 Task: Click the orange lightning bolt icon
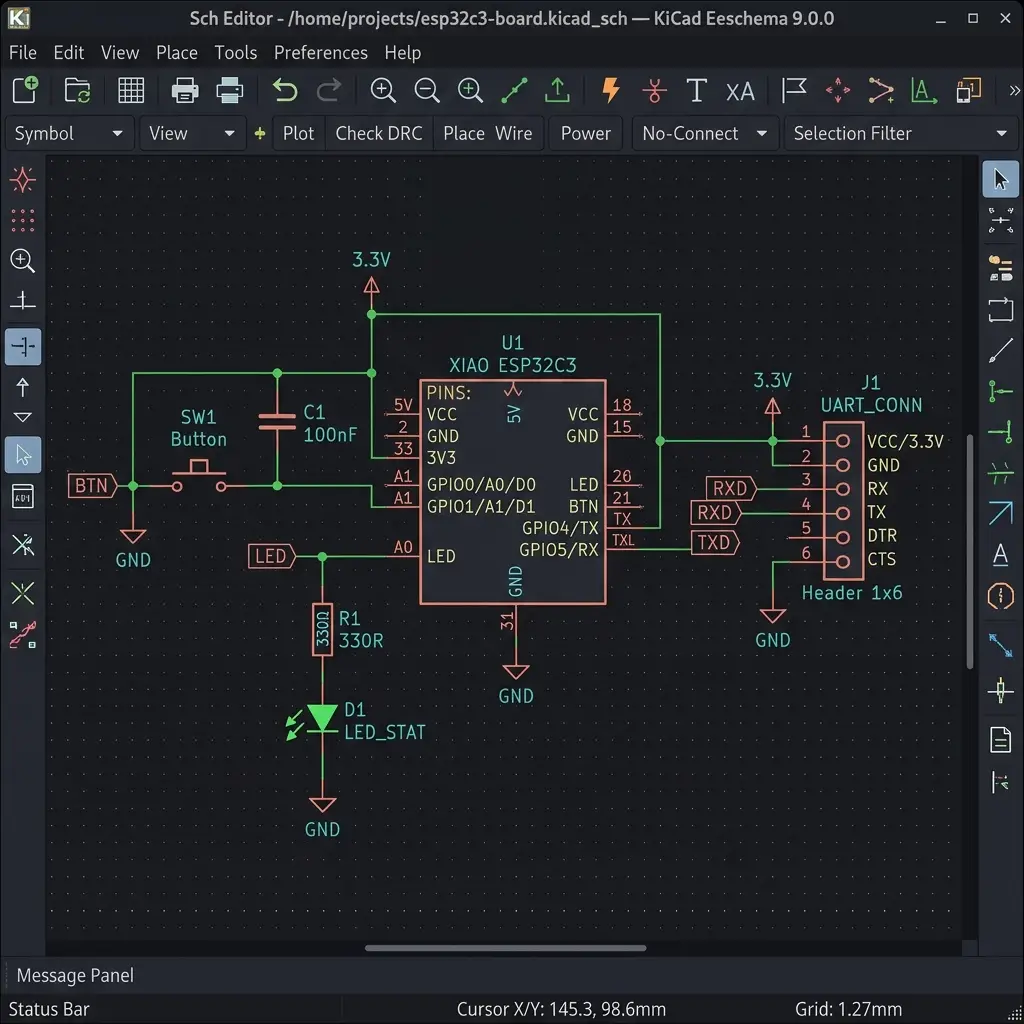[611, 90]
